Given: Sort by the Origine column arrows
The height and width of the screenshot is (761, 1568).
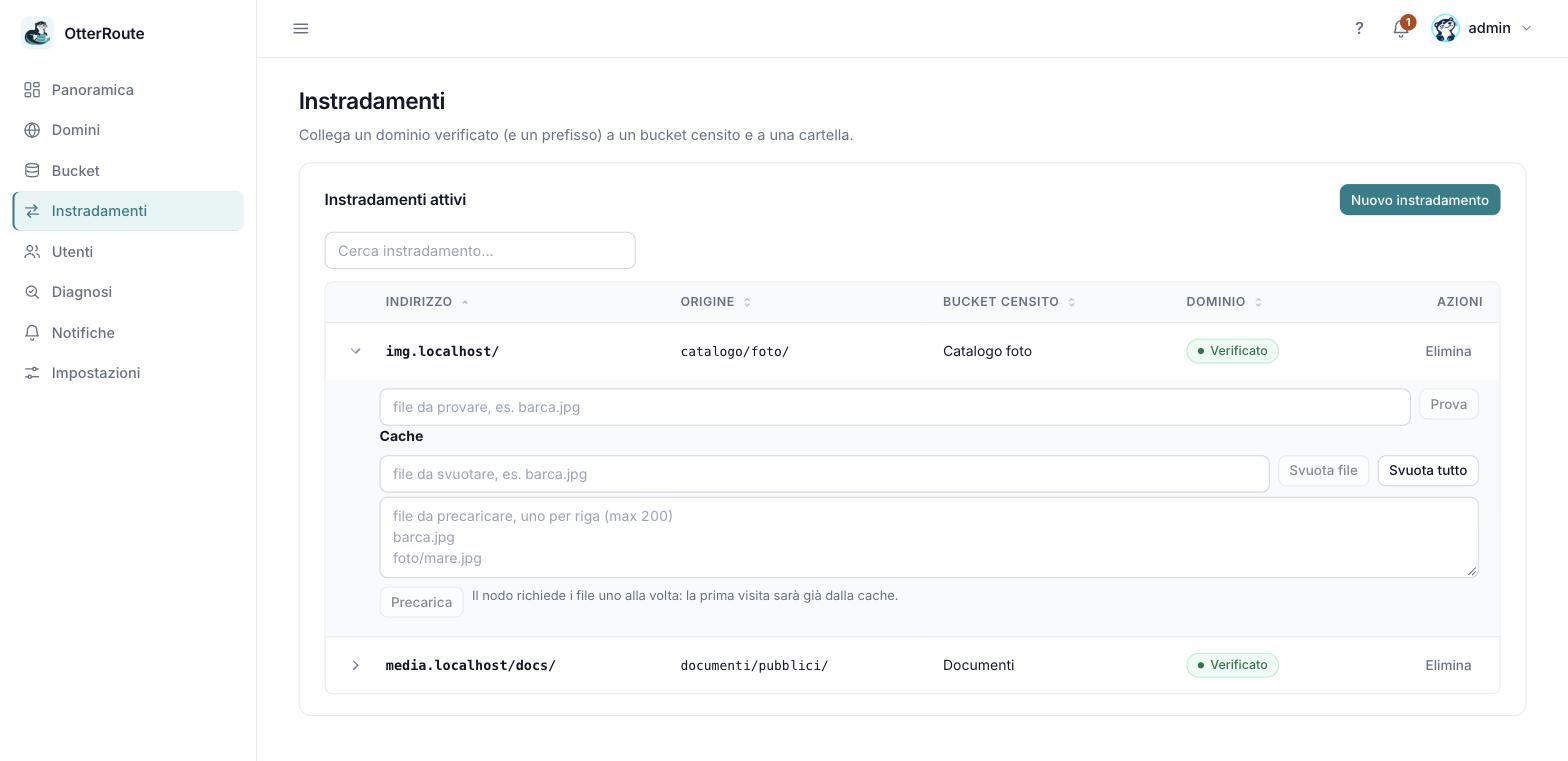Looking at the screenshot, I should pyautogui.click(x=747, y=302).
